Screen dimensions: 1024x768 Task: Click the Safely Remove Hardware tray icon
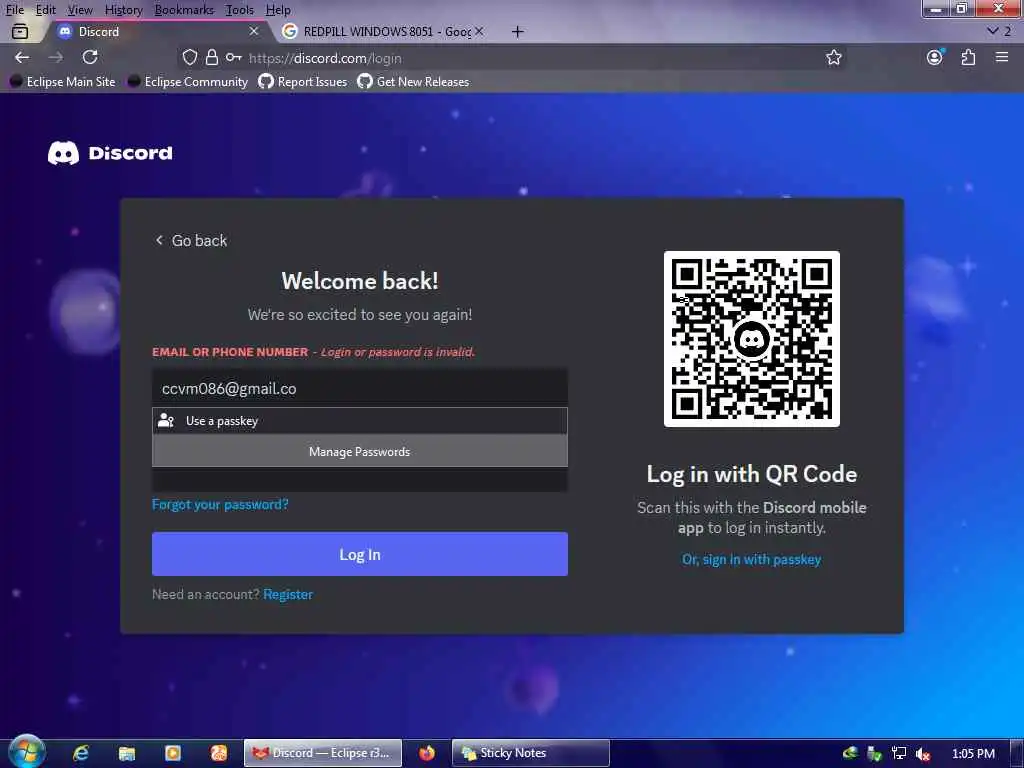[x=874, y=754]
